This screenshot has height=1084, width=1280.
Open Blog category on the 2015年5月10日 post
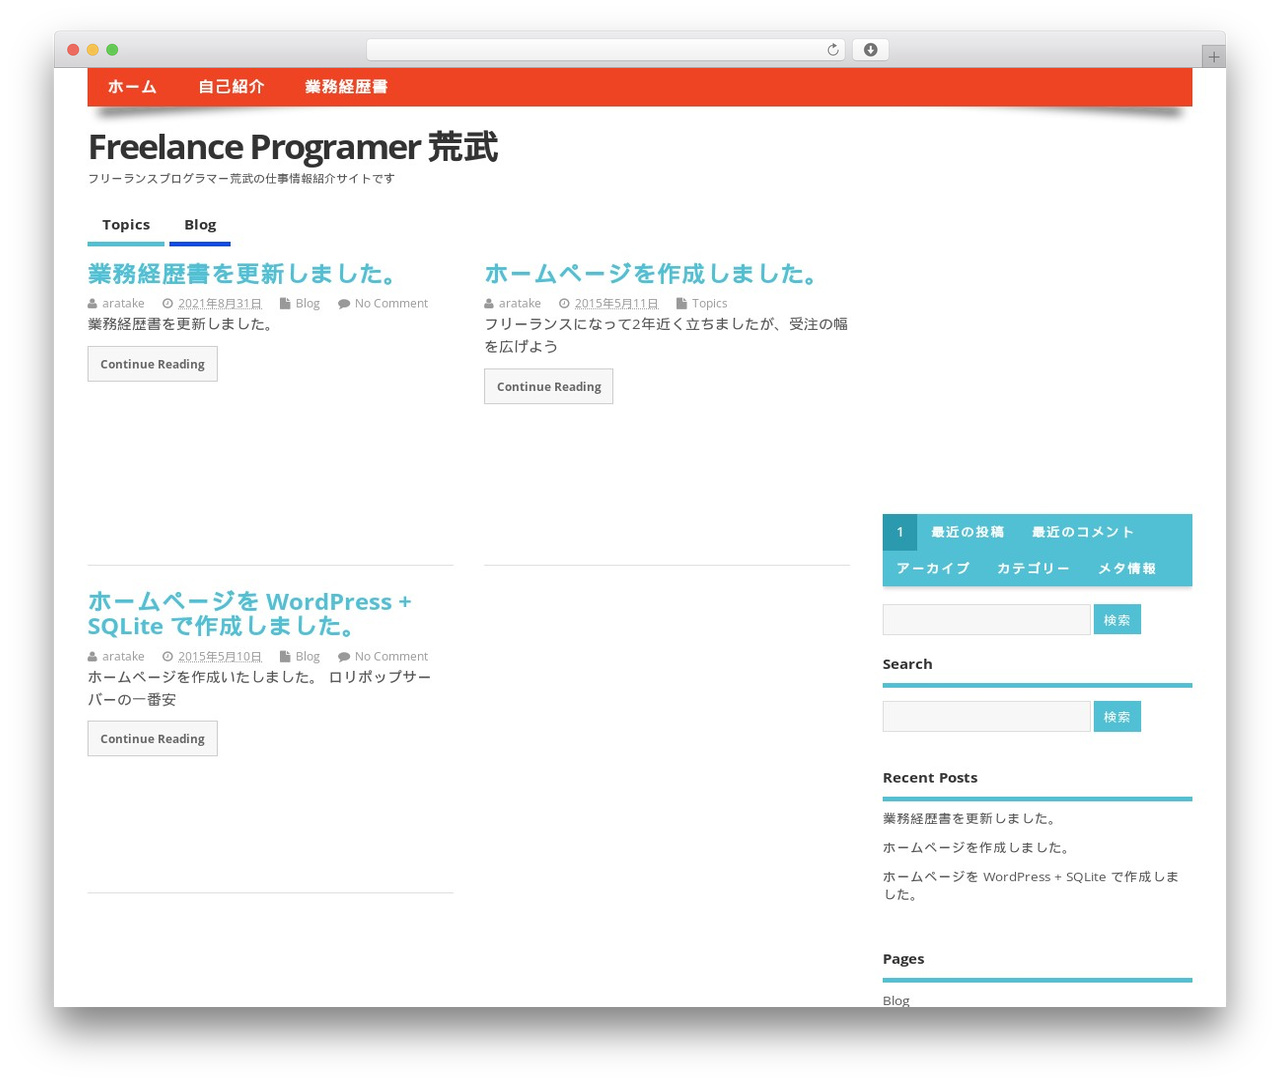(x=307, y=656)
